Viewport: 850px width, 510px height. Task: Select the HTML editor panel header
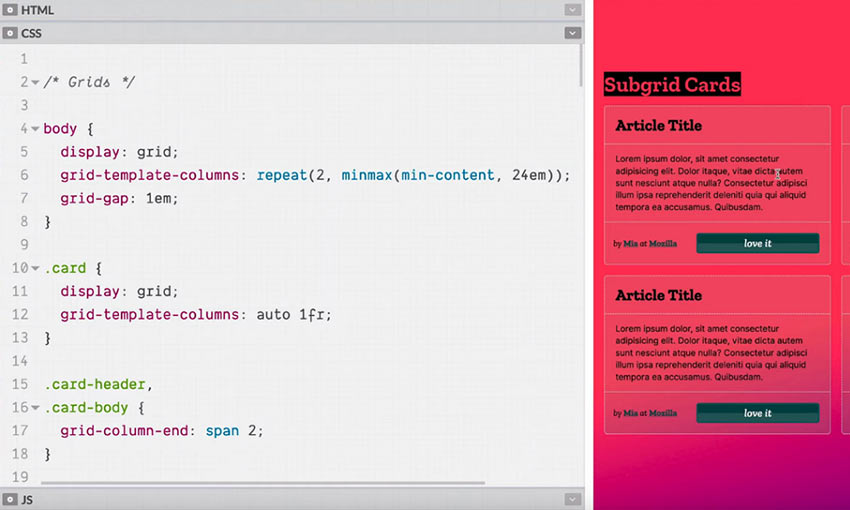(x=292, y=10)
